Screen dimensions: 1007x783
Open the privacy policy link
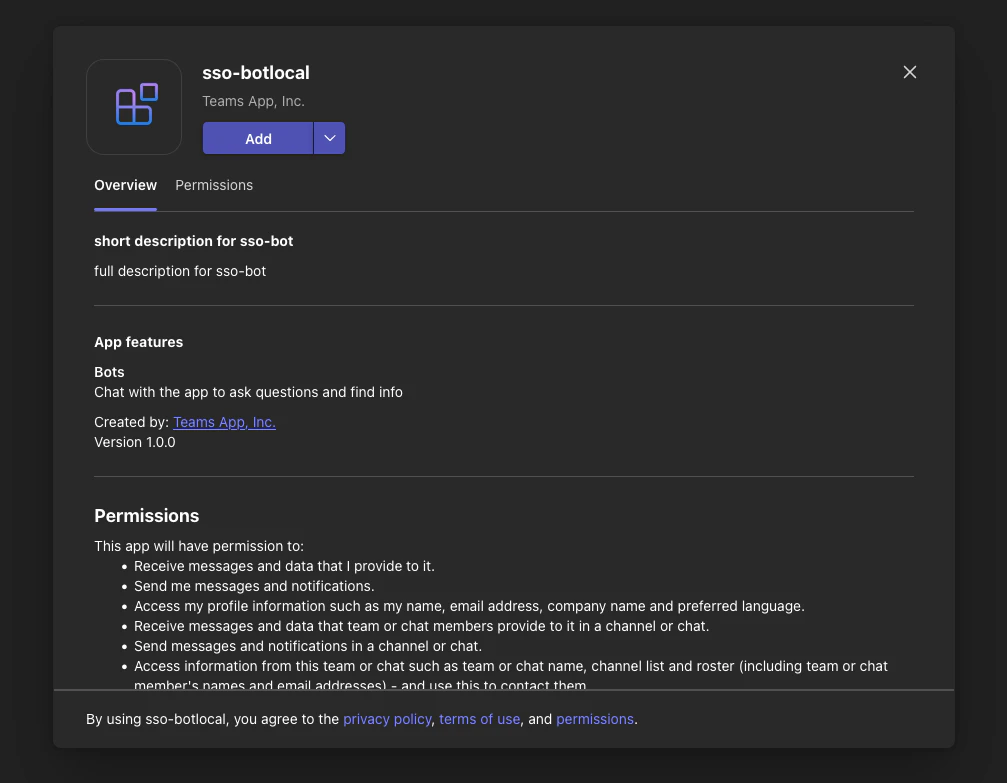click(387, 719)
